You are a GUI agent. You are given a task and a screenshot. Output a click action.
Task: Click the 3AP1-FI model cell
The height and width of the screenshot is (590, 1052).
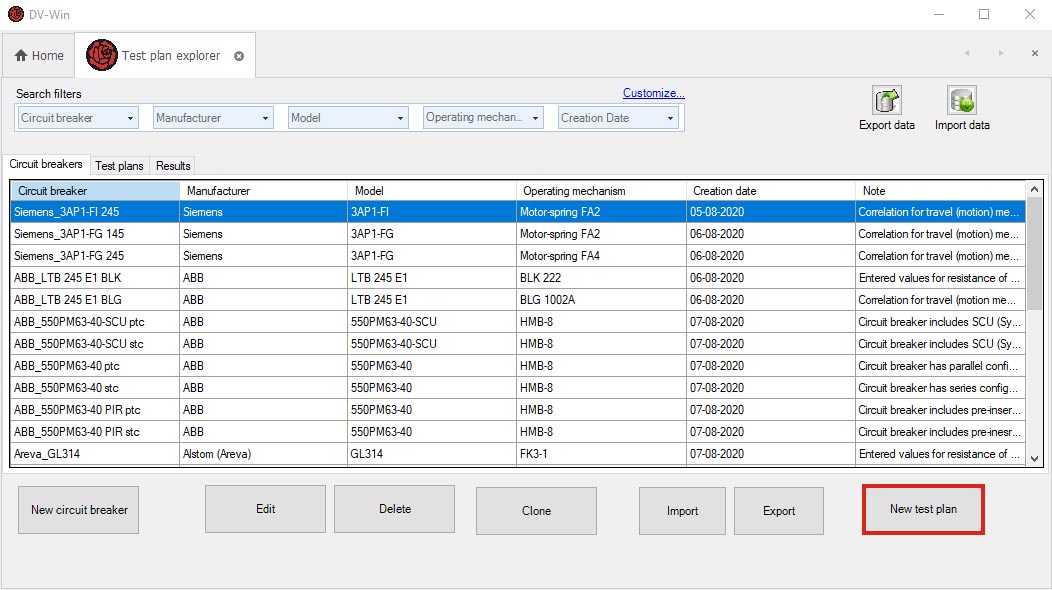432,212
